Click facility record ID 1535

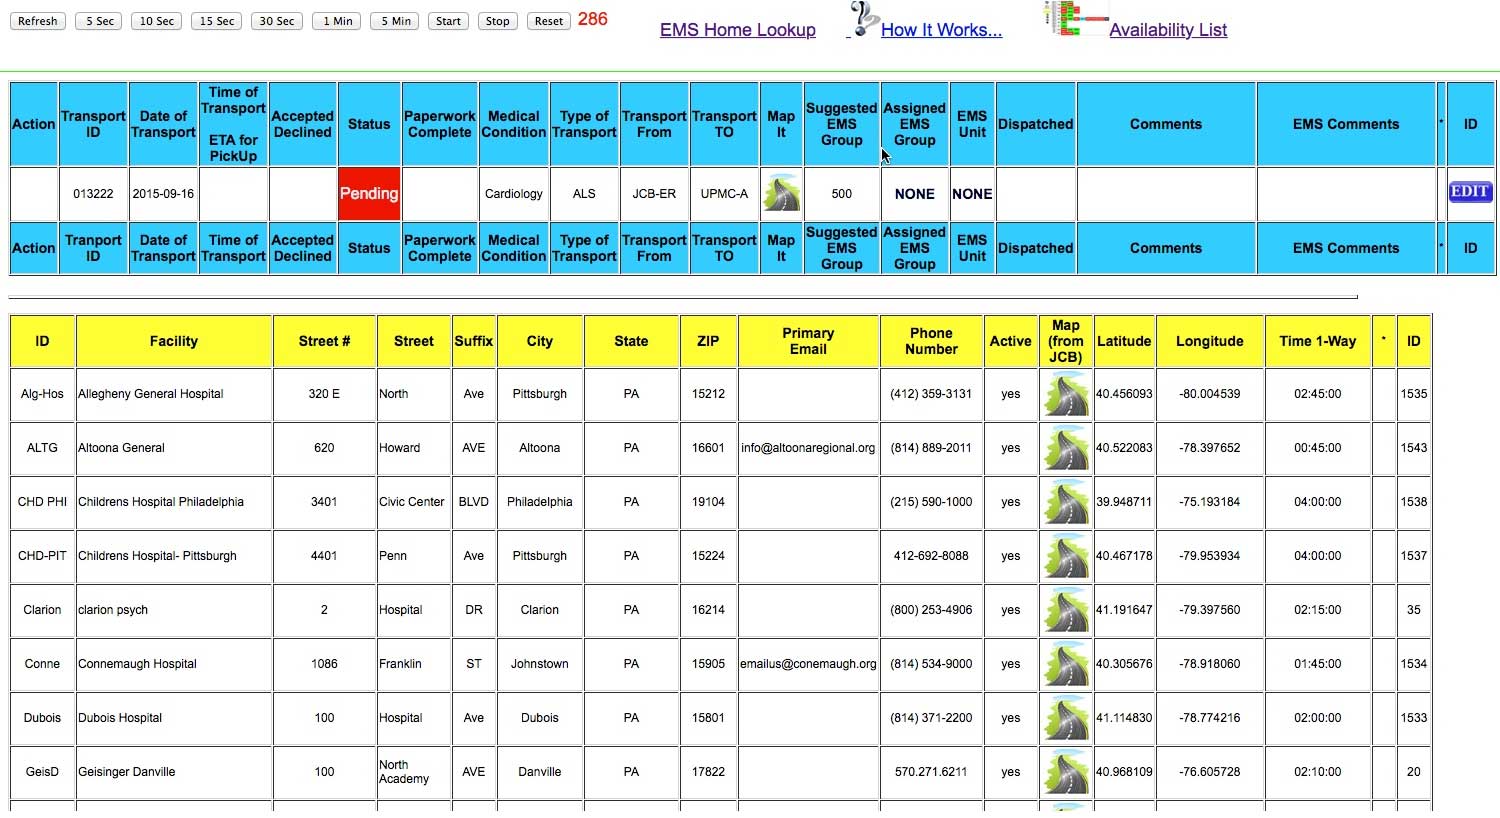1414,394
